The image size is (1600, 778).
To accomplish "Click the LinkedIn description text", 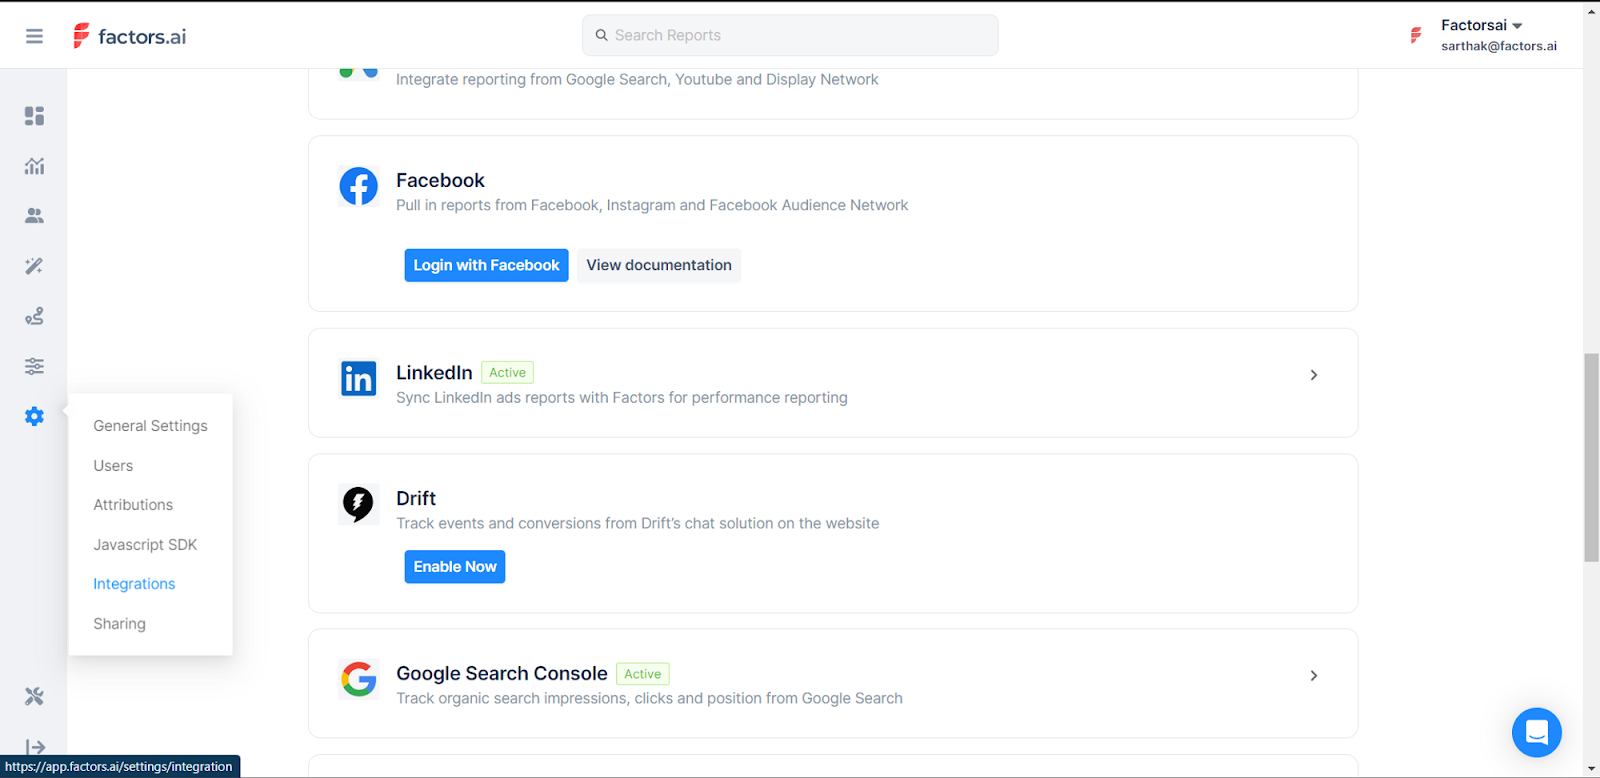I will 622,397.
